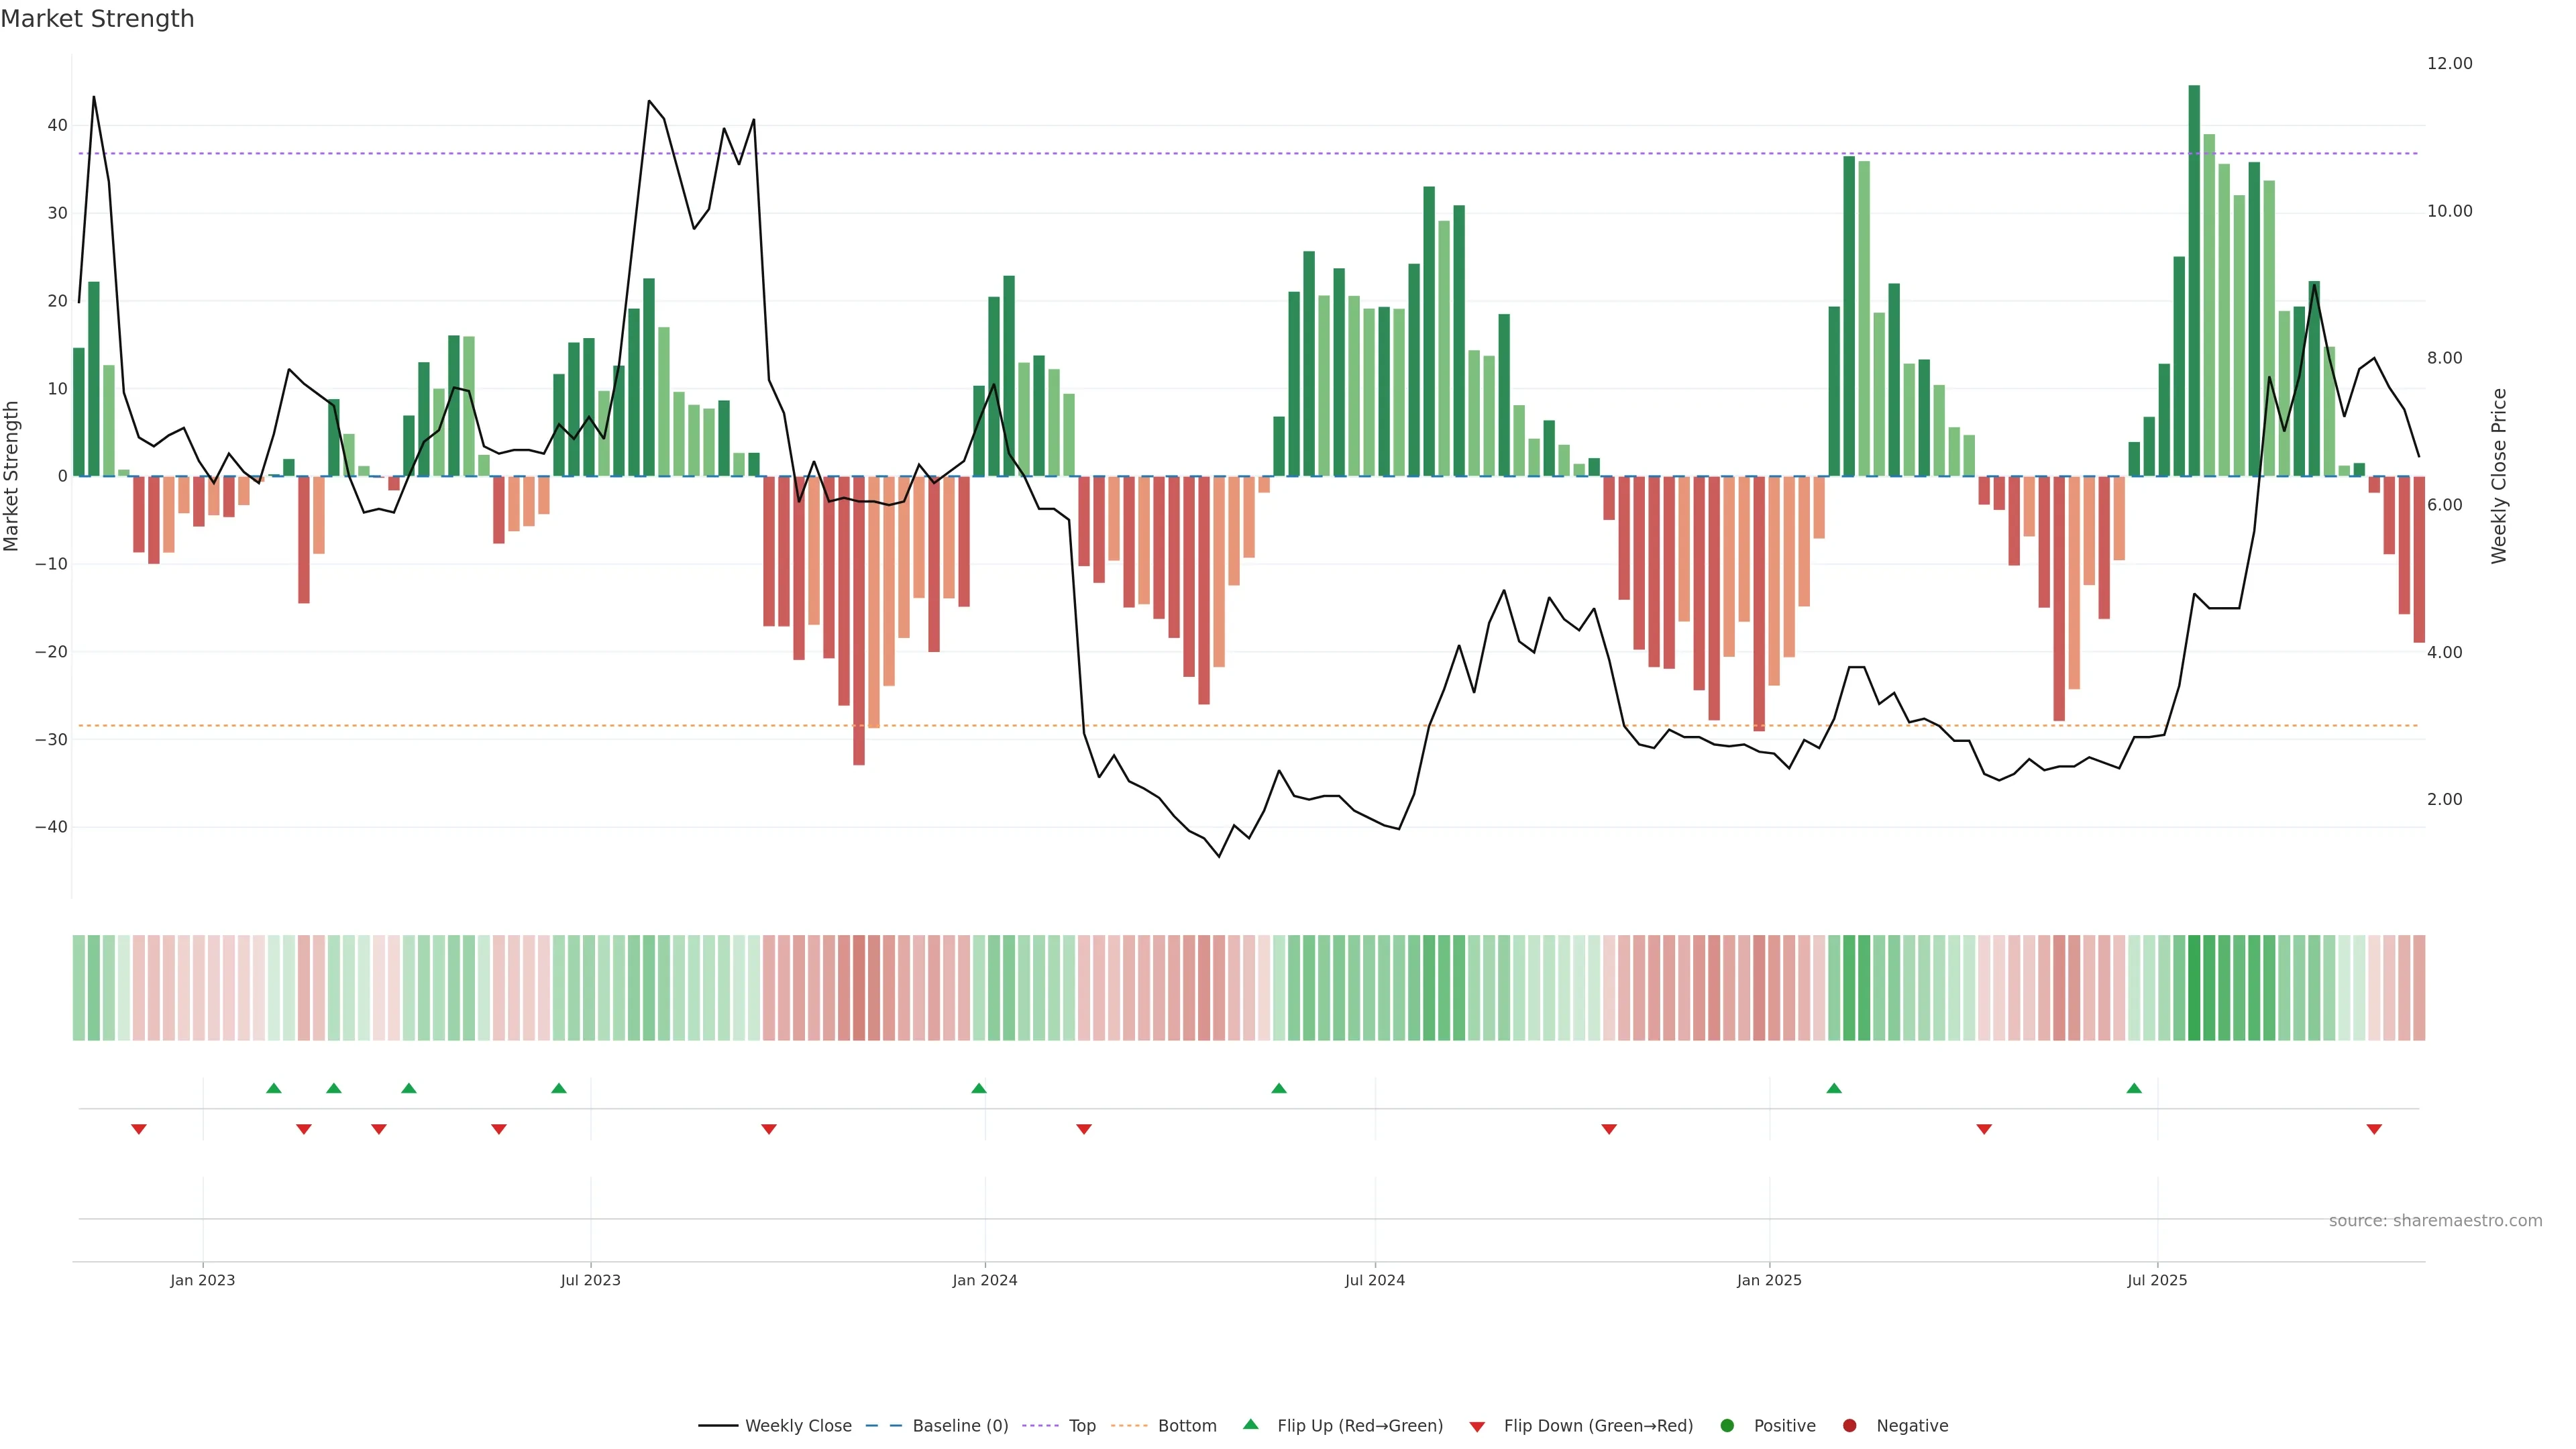Viewport: 2576px width, 1449px height.
Task: Click the Negative red circle legend
Action: tap(1849, 1426)
